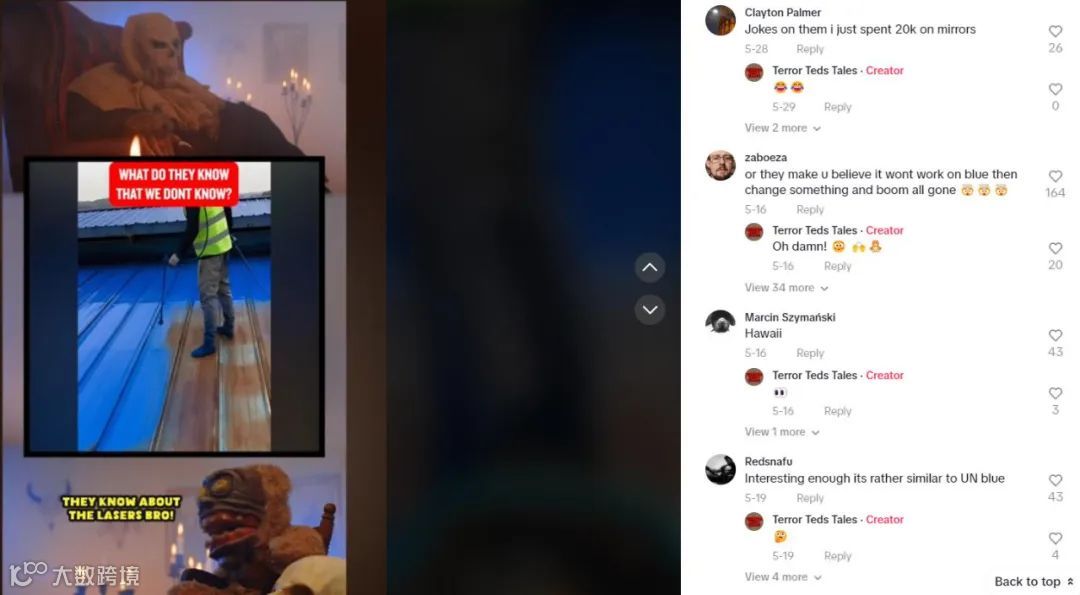This screenshot has height=595, width=1080.
Task: Open Marcin Szymański's username link
Action: 789,317
